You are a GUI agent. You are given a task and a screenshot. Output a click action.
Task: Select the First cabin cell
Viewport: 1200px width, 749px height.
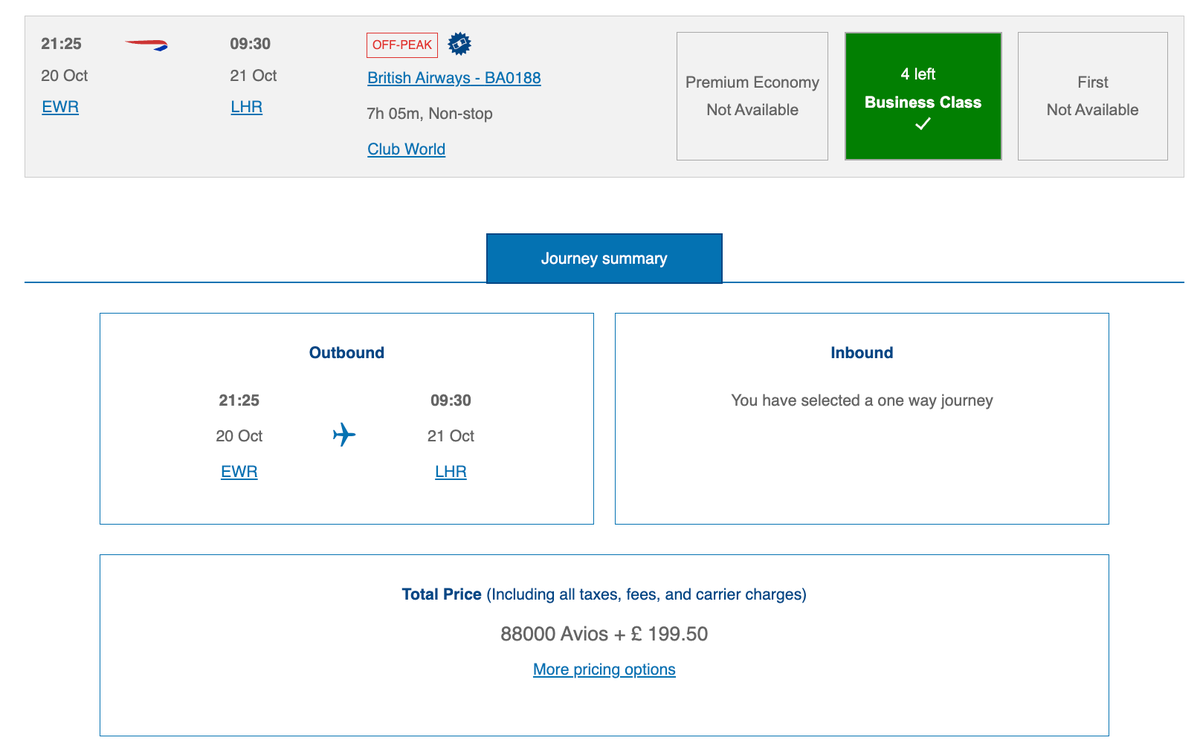1092,95
